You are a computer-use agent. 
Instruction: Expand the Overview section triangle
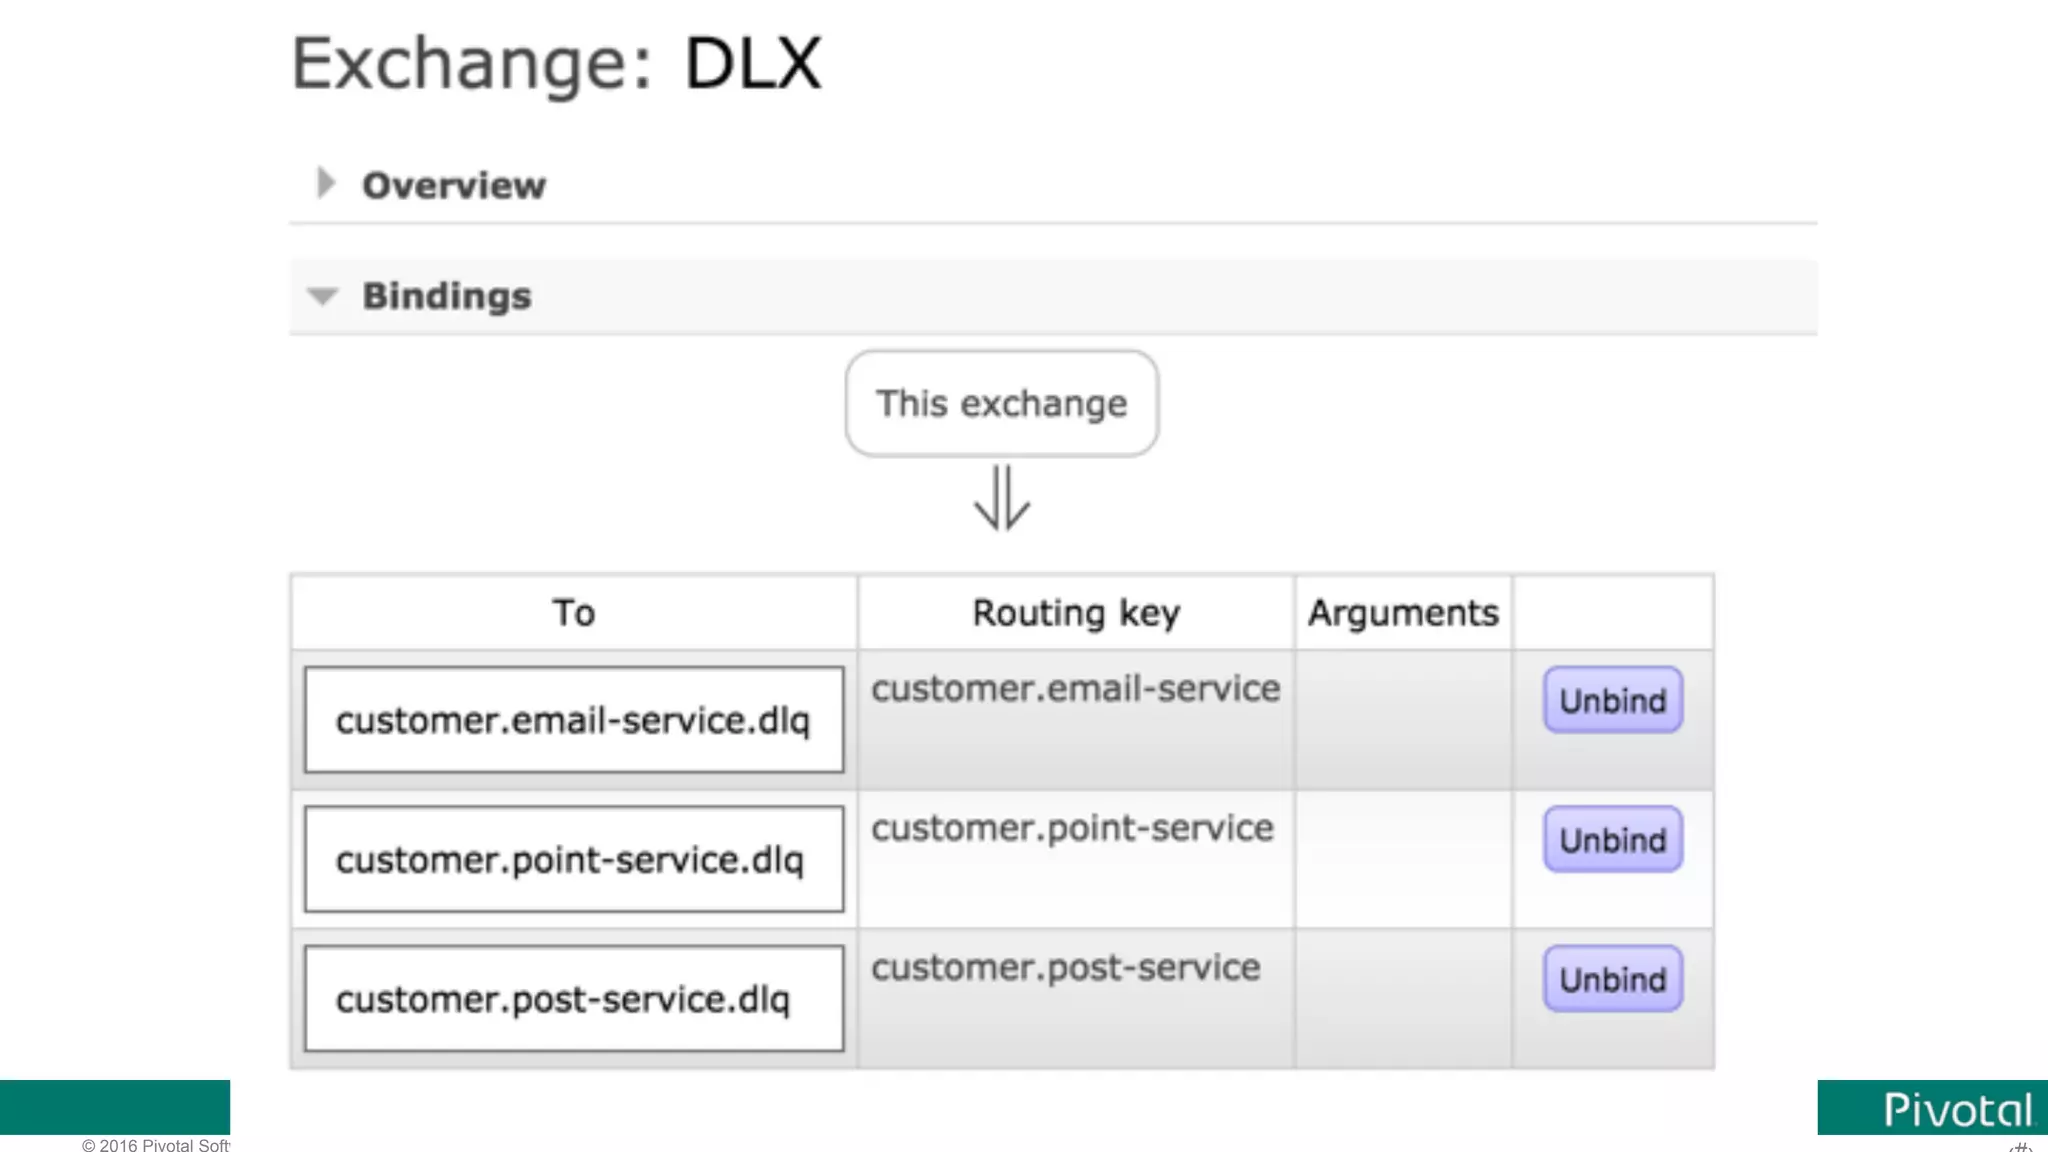tap(325, 184)
